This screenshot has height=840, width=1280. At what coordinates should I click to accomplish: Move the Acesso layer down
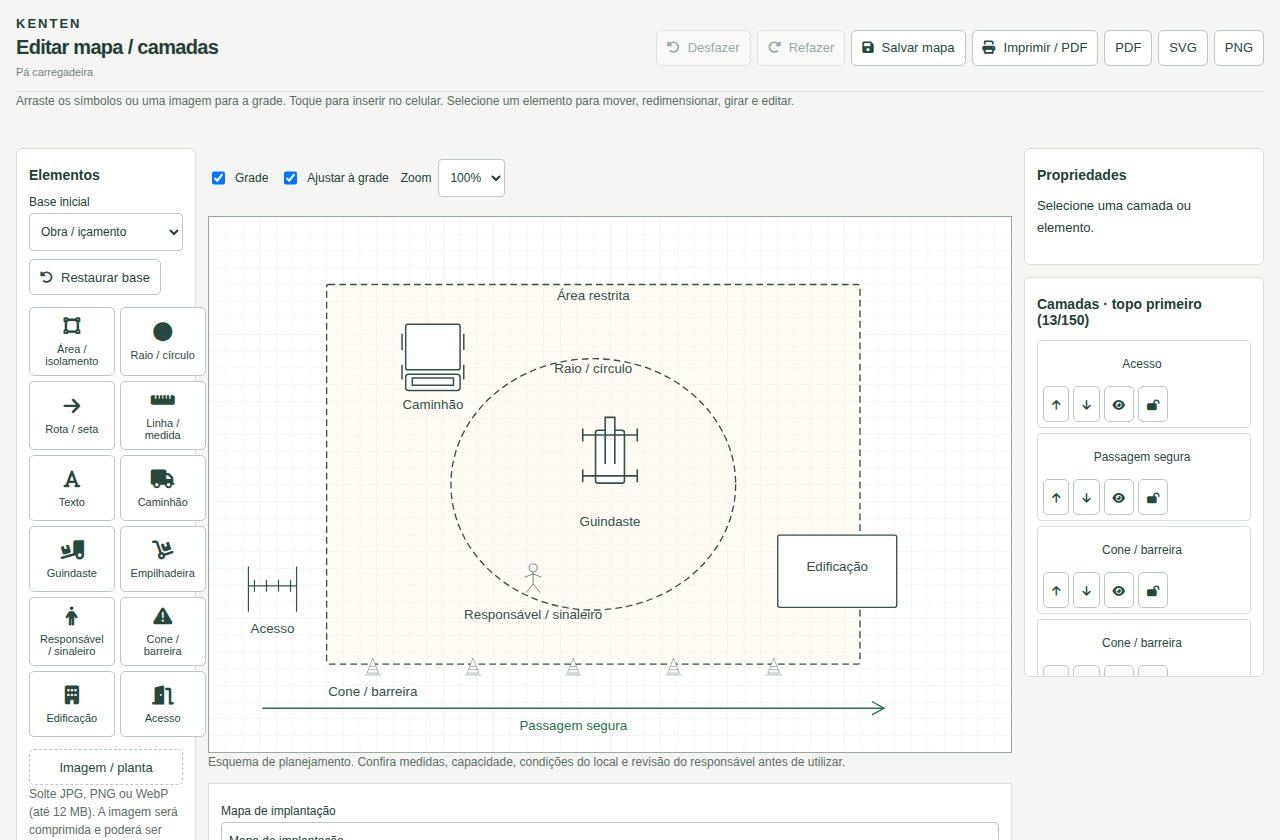(1087, 404)
